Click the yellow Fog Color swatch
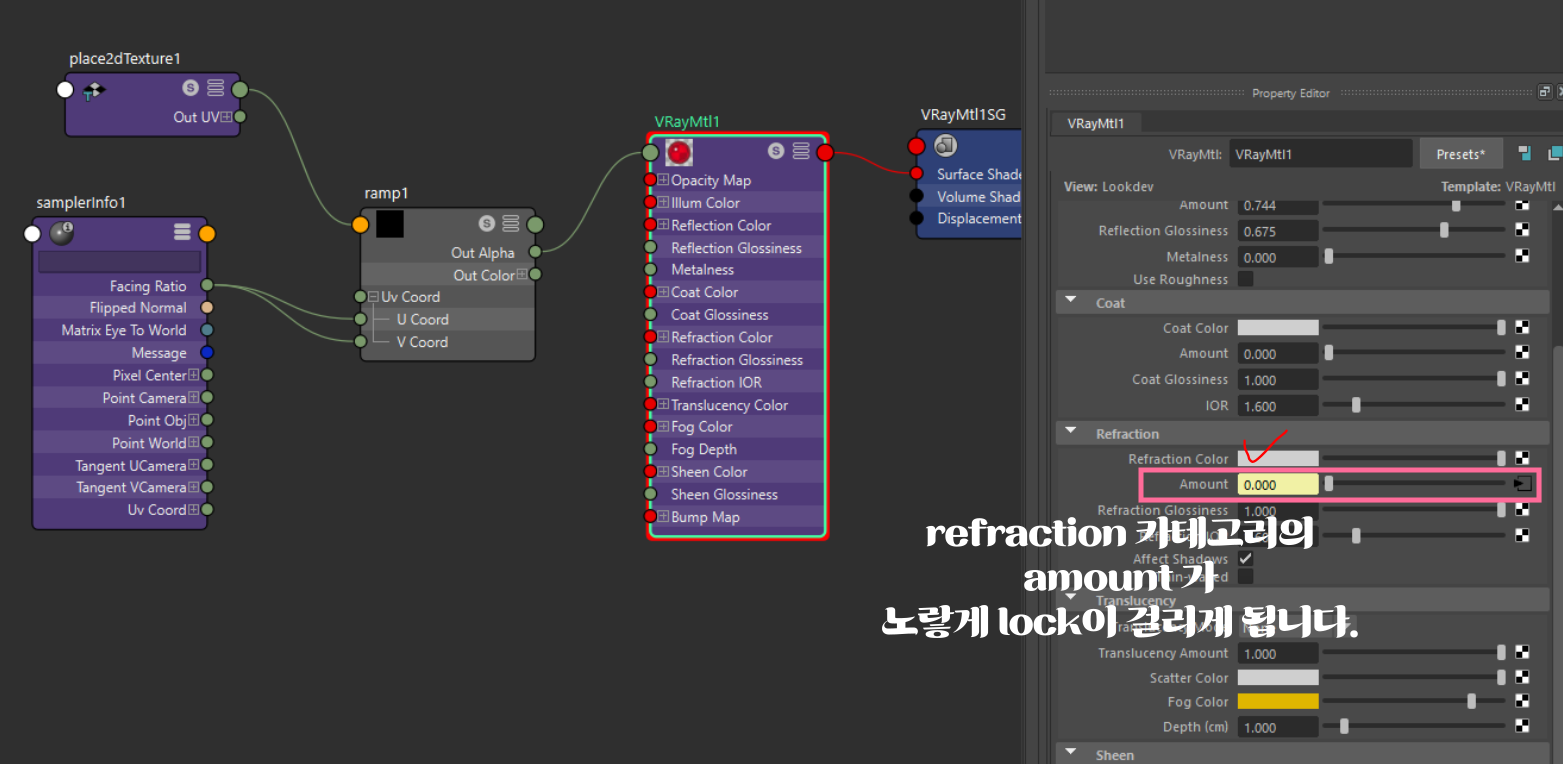The width and height of the screenshot is (1563, 764). pyautogui.click(x=1278, y=702)
